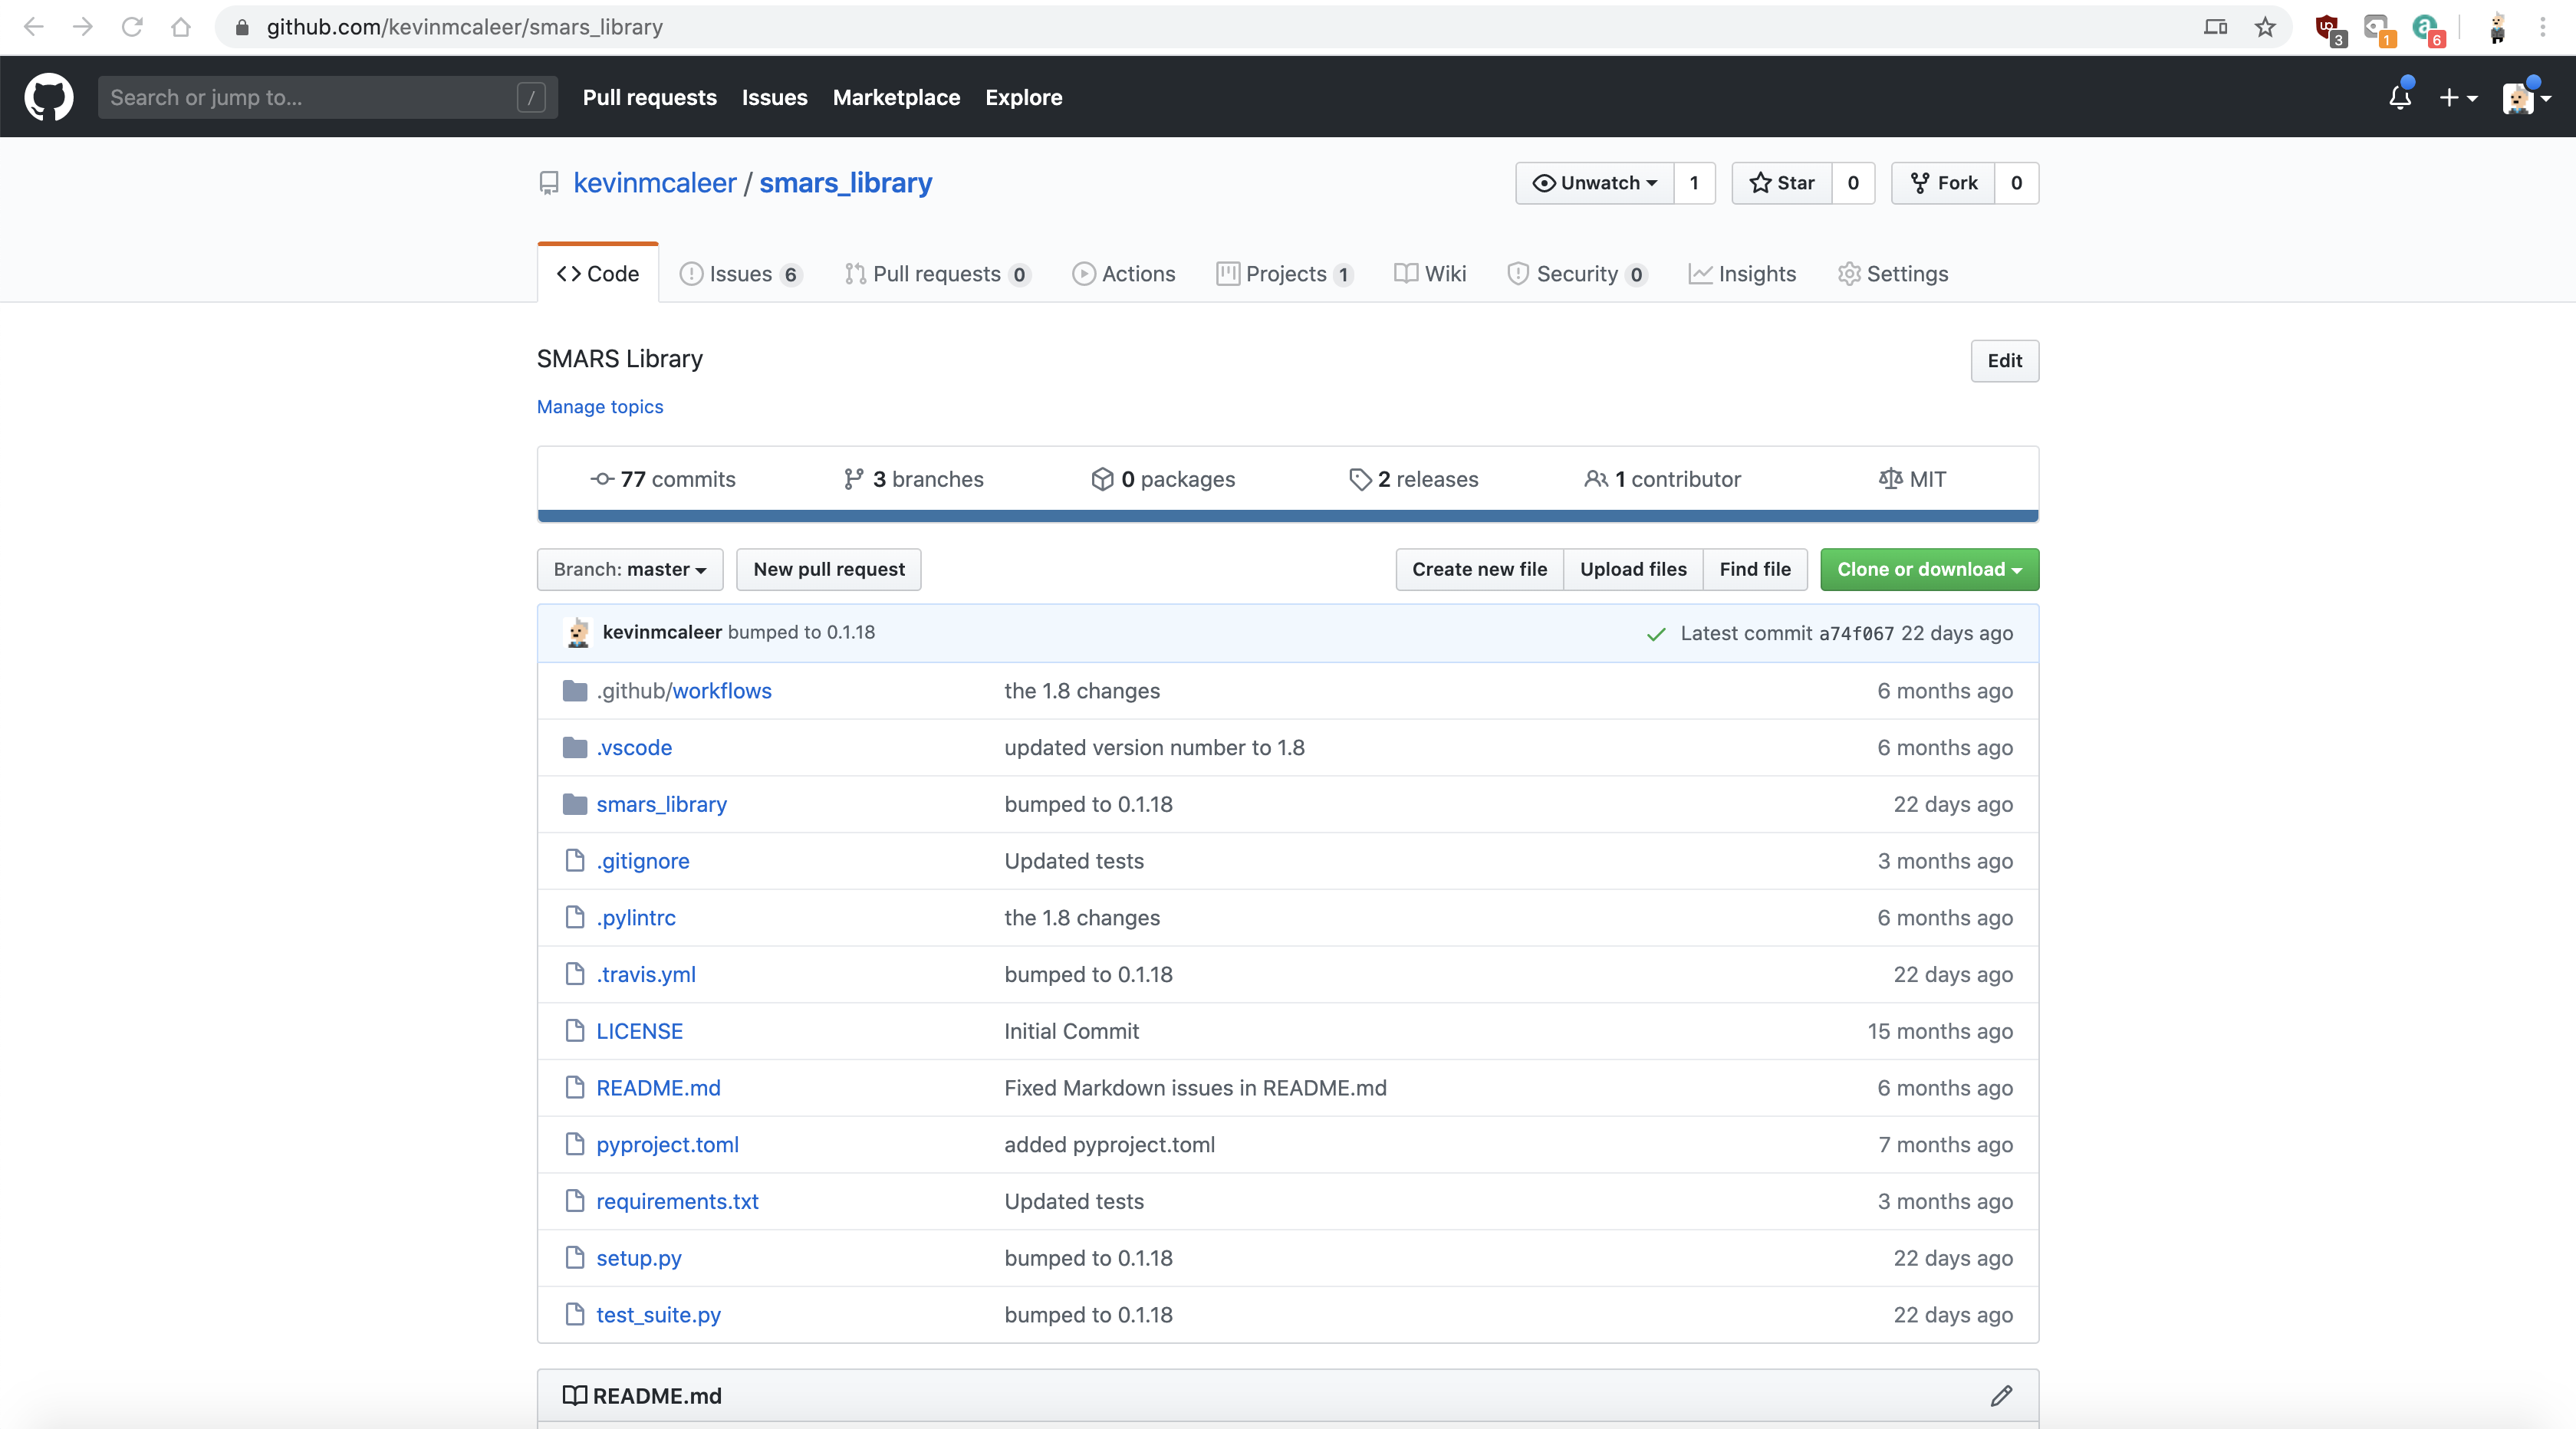2576x1429 pixels.
Task: Click the browser address bar URL
Action: [x=464, y=27]
